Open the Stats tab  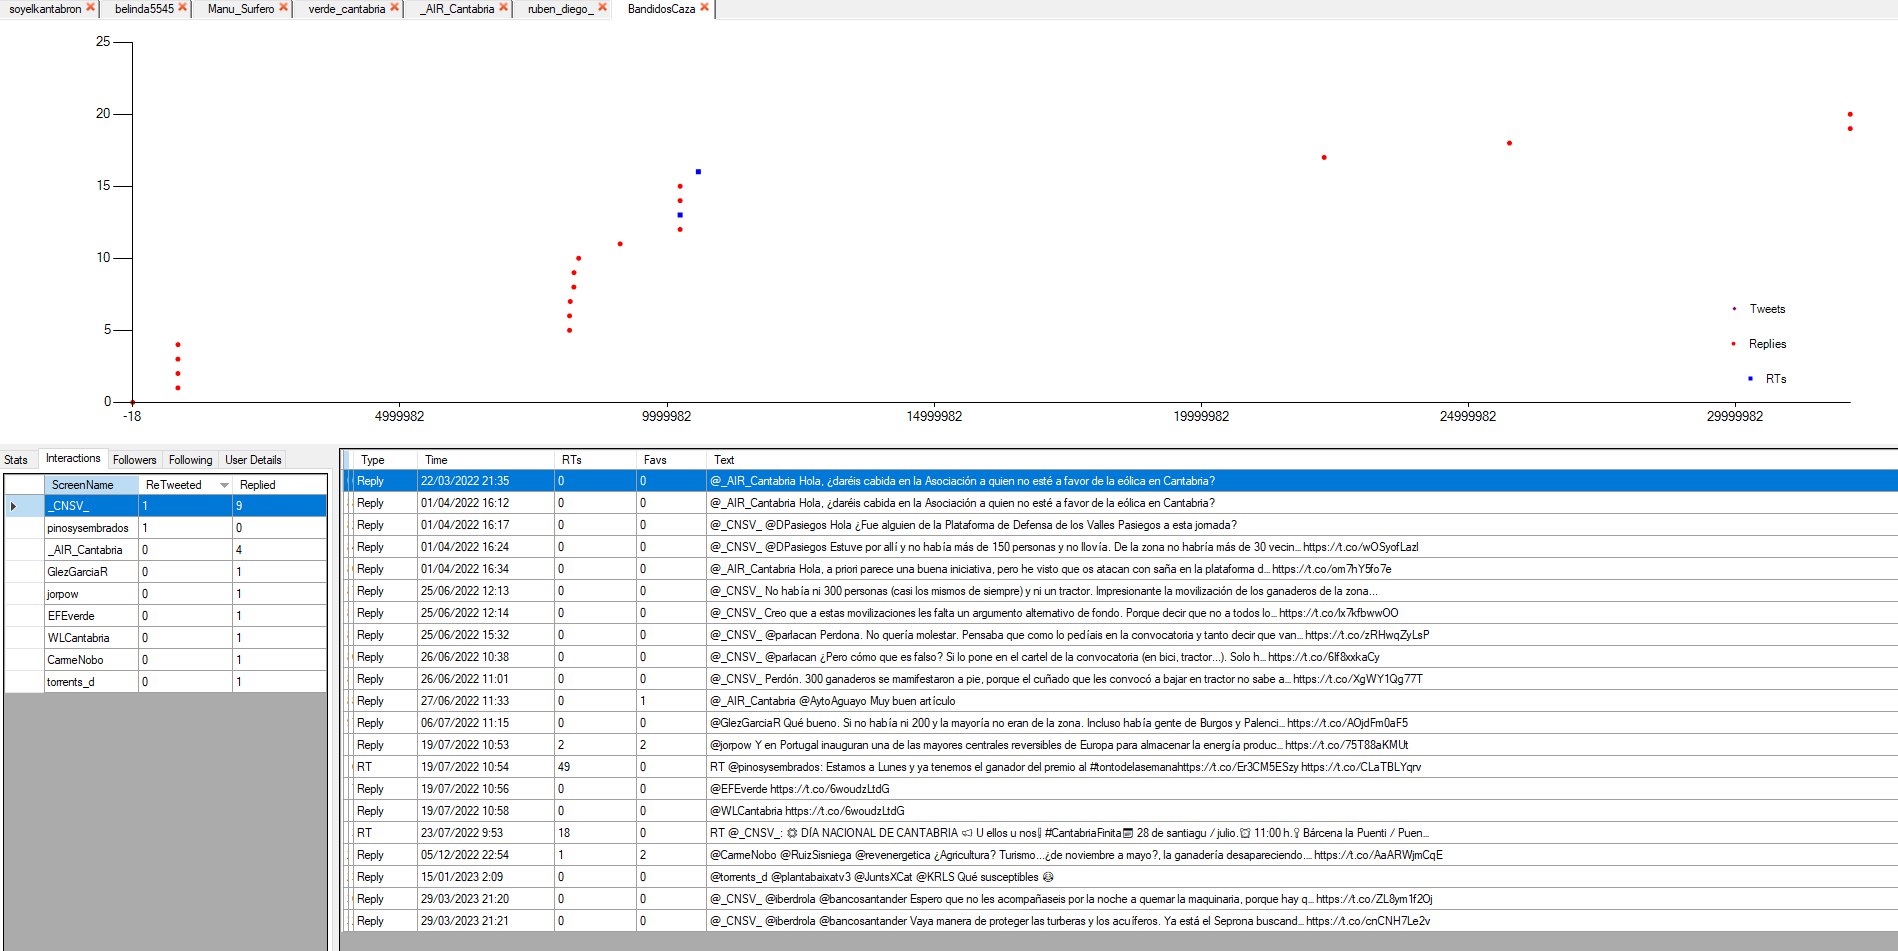click(x=16, y=460)
